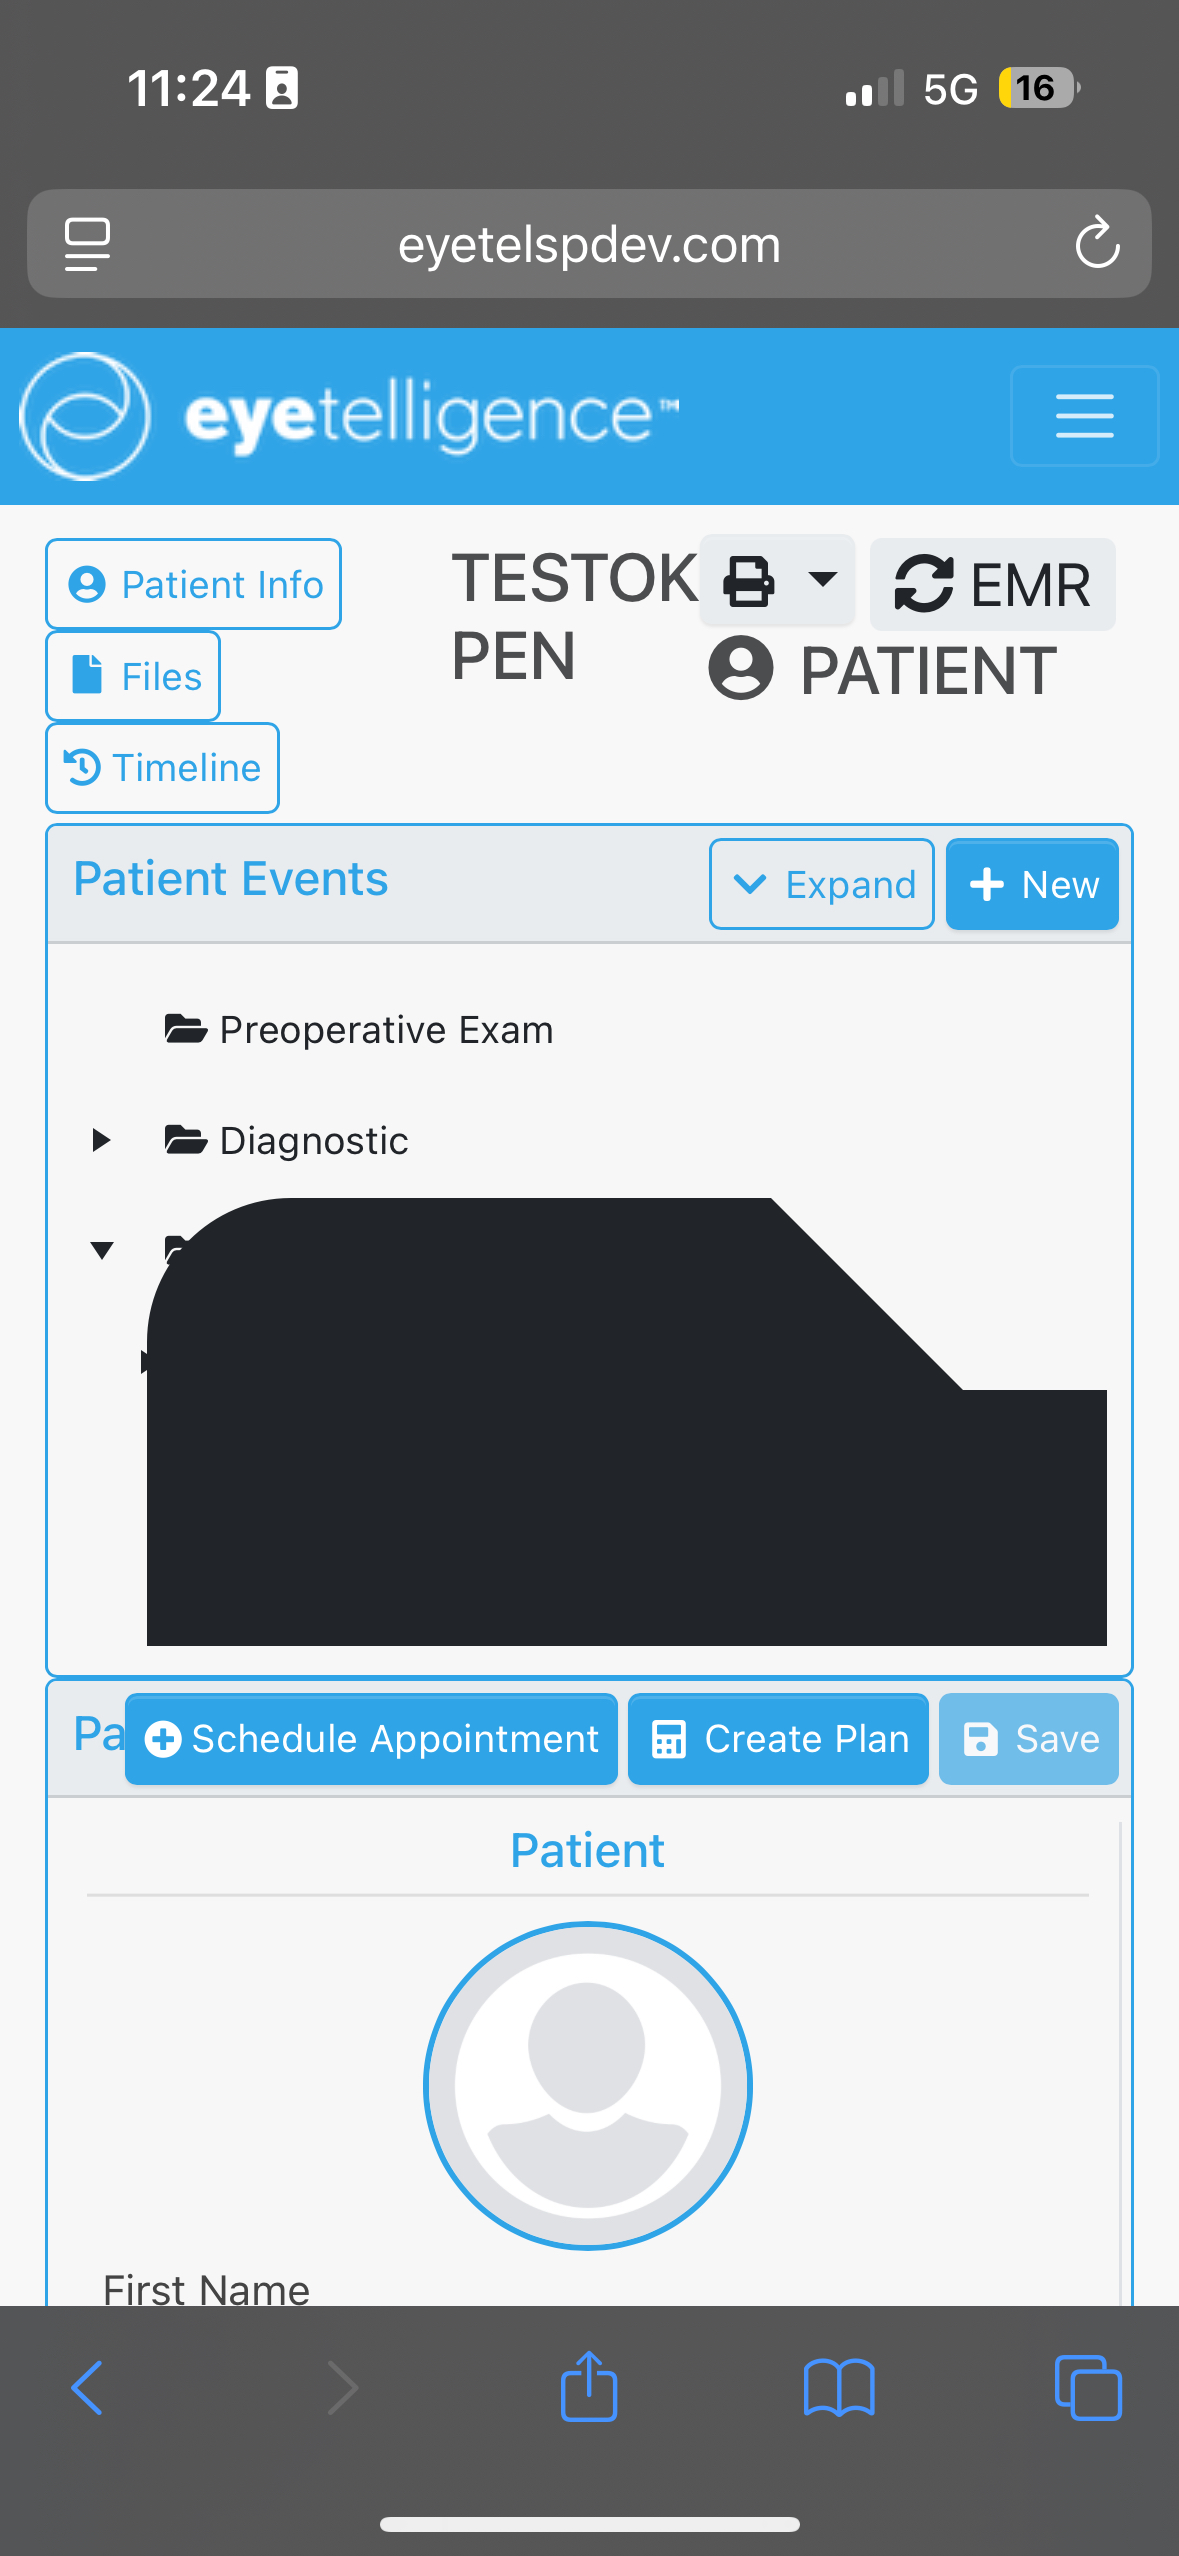Viewport: 1179px width, 2556px height.
Task: Reload the page in Safari
Action: click(1097, 243)
